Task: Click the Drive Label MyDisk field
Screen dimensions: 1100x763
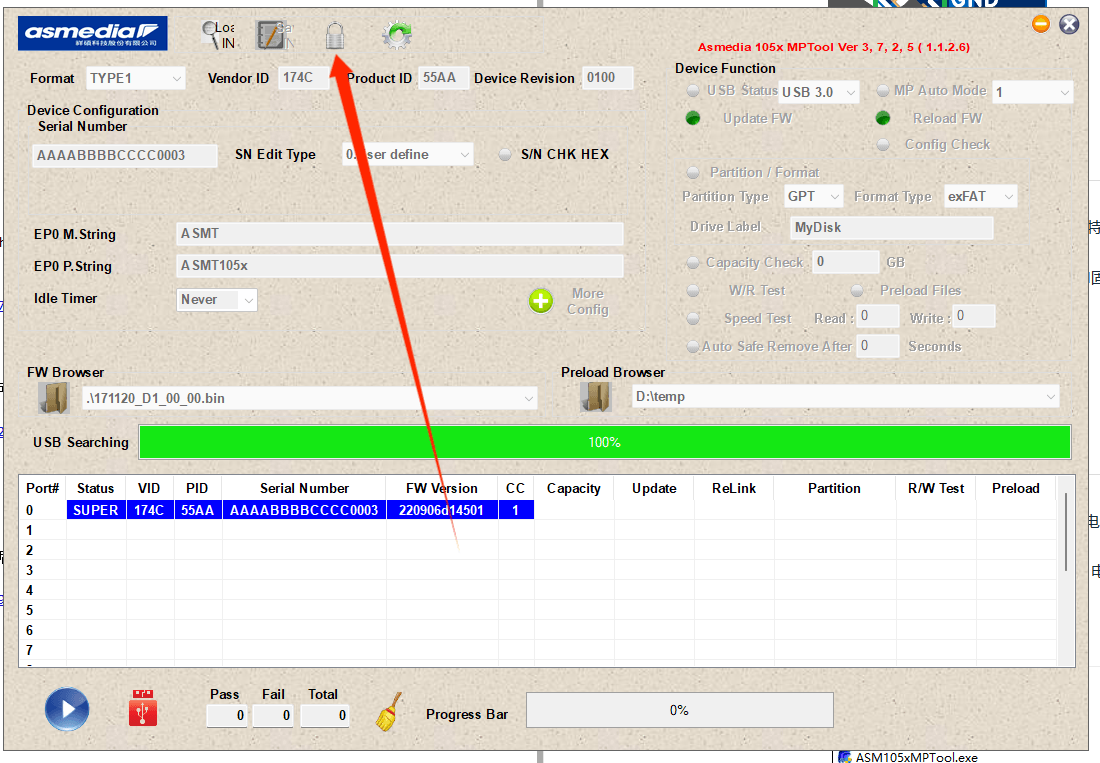Action: (892, 228)
